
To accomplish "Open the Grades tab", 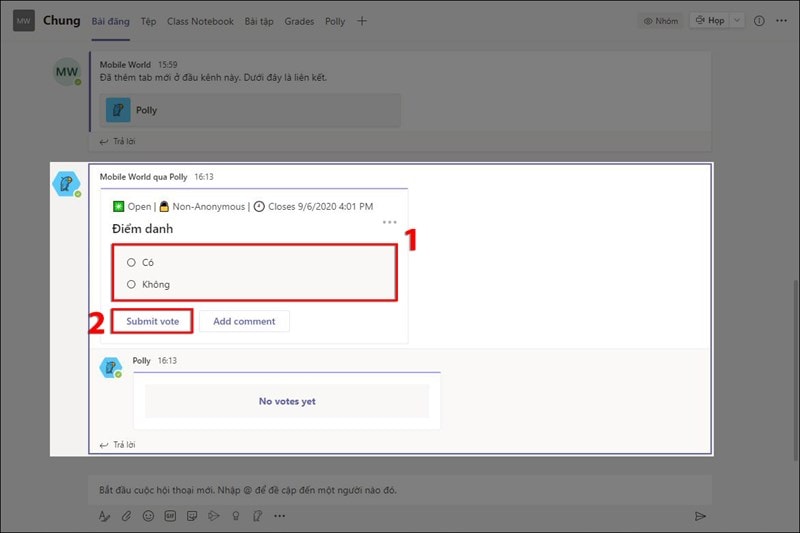I will [299, 21].
